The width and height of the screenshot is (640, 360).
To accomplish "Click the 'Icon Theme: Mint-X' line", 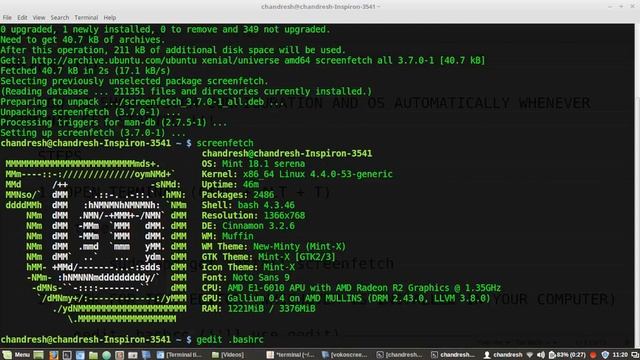I will [x=248, y=267].
